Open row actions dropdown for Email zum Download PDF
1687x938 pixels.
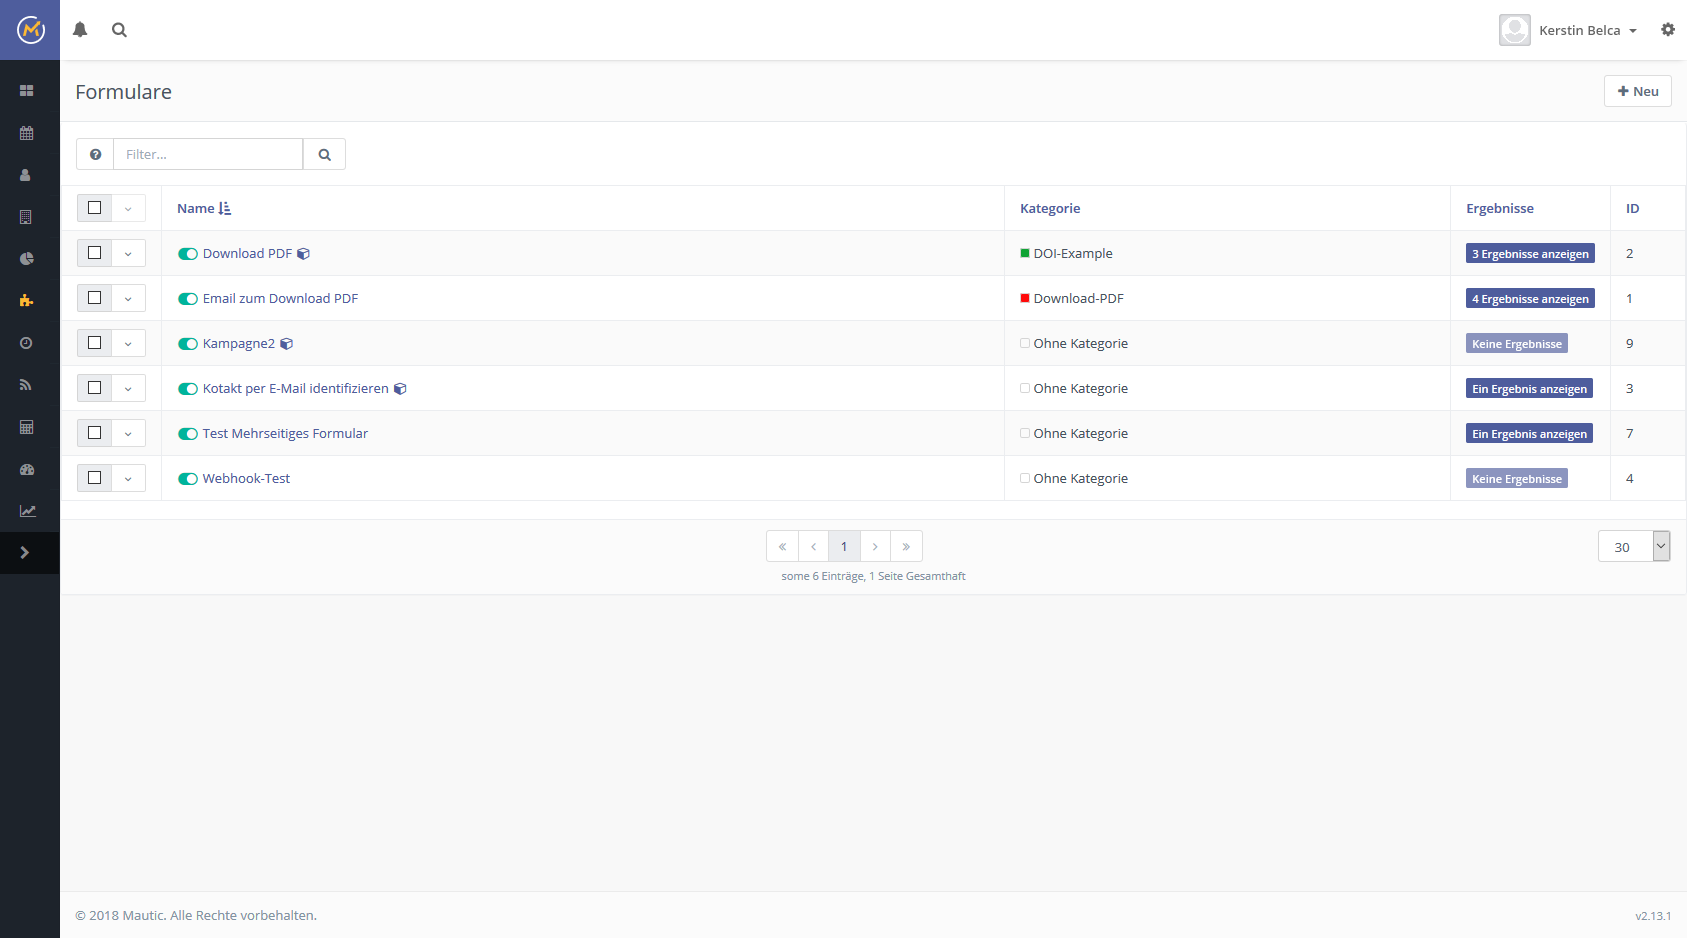(128, 298)
